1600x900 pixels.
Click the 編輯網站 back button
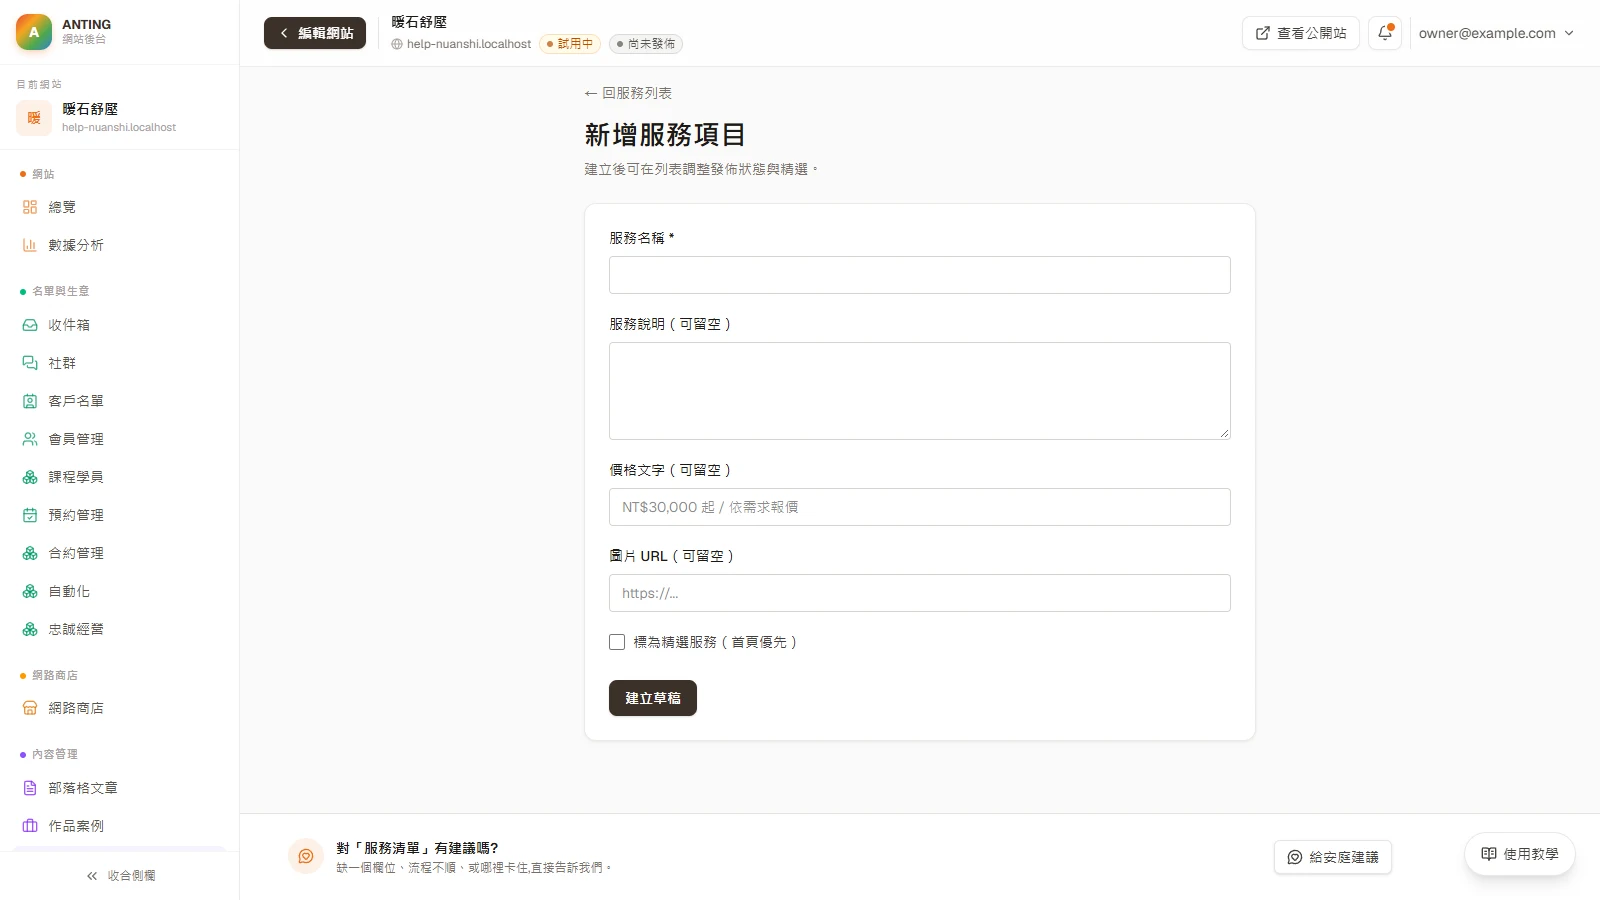point(315,33)
